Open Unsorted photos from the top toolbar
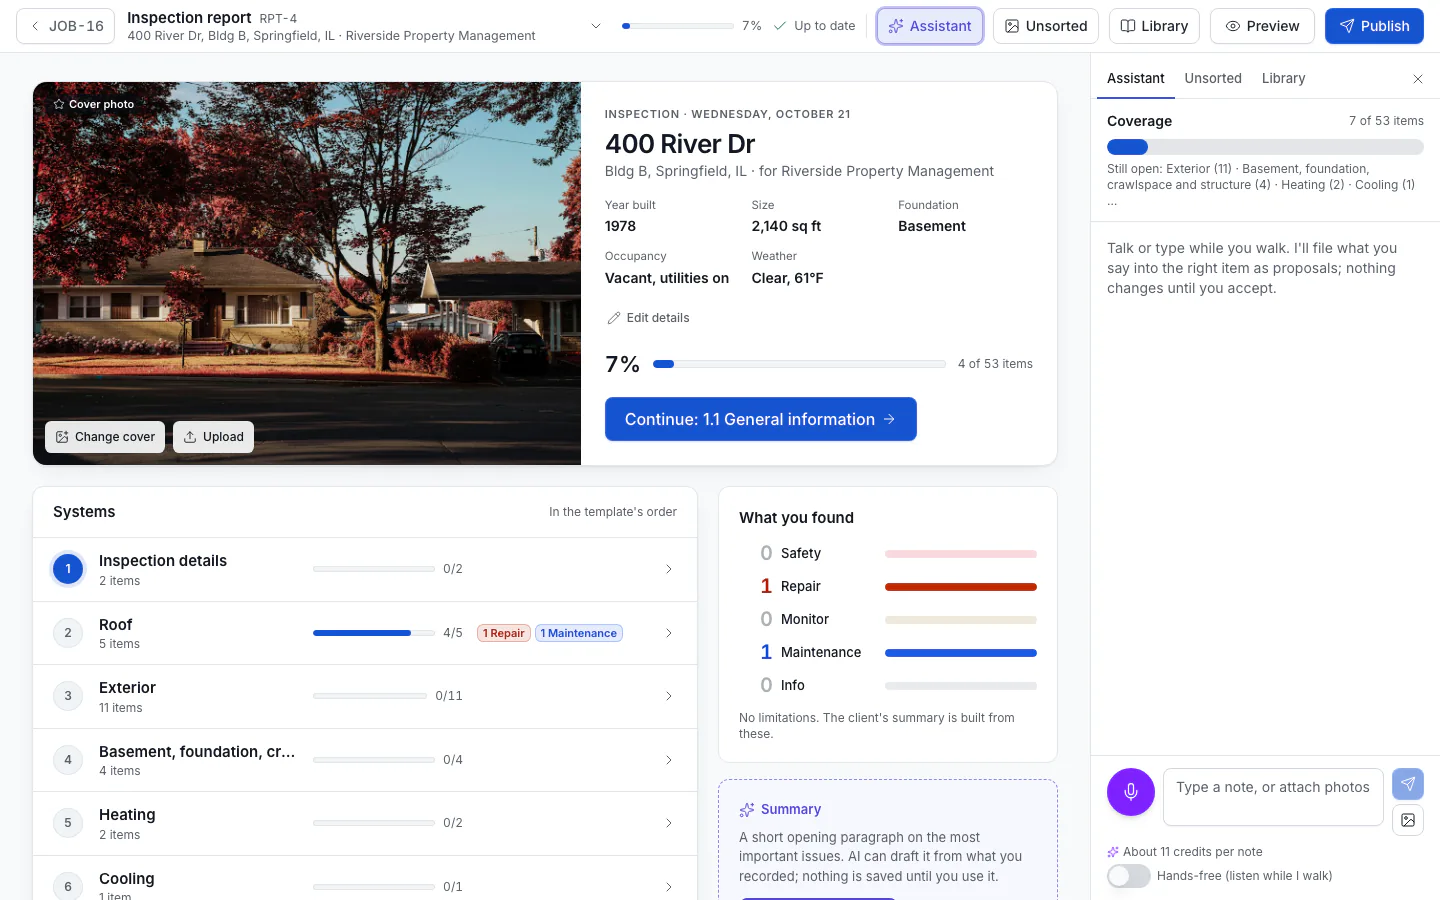Viewport: 1440px width, 900px height. 1046,26
